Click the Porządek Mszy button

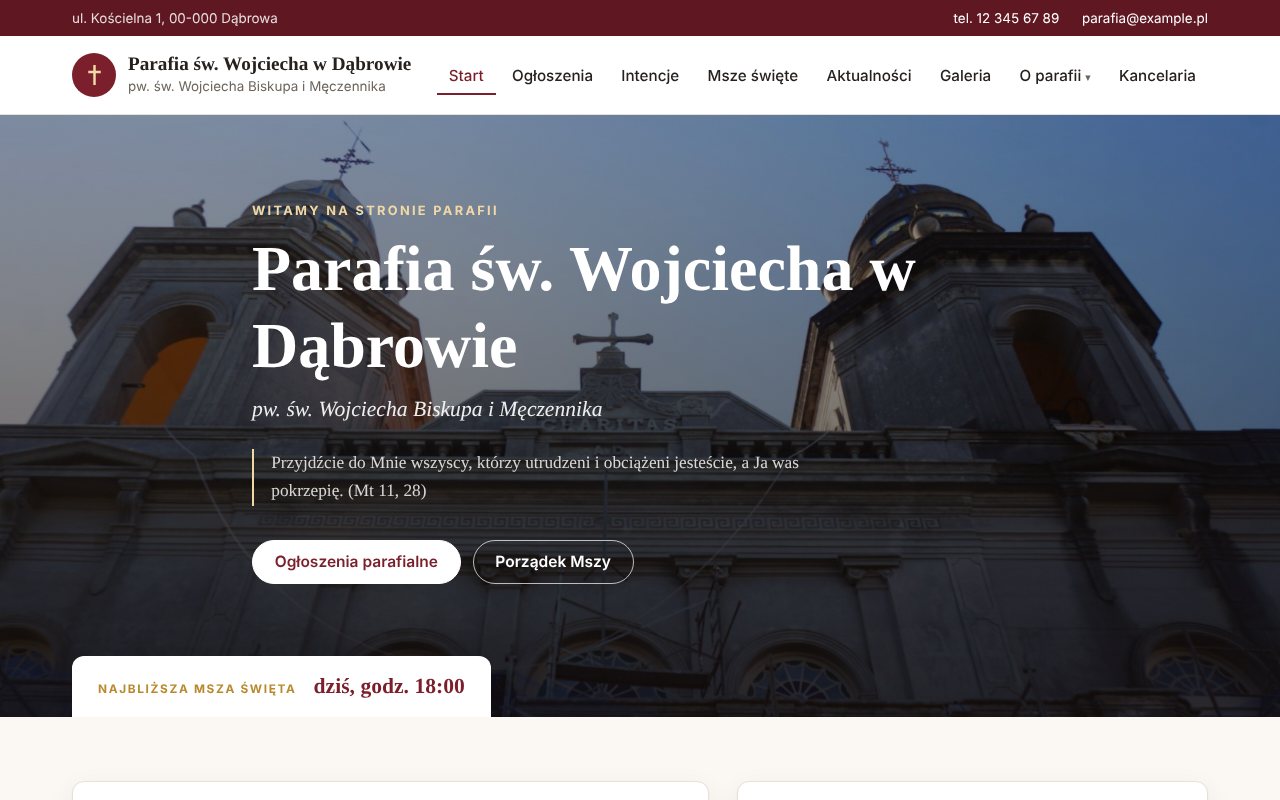(x=553, y=562)
